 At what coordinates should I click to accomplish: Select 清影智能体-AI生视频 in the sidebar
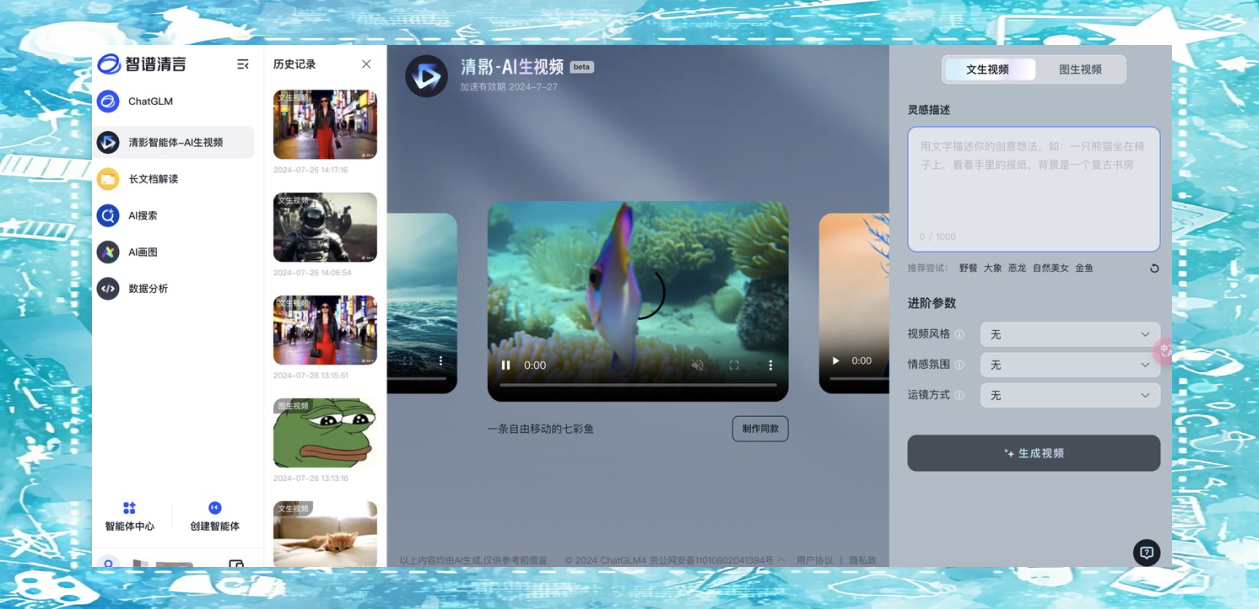coord(174,142)
